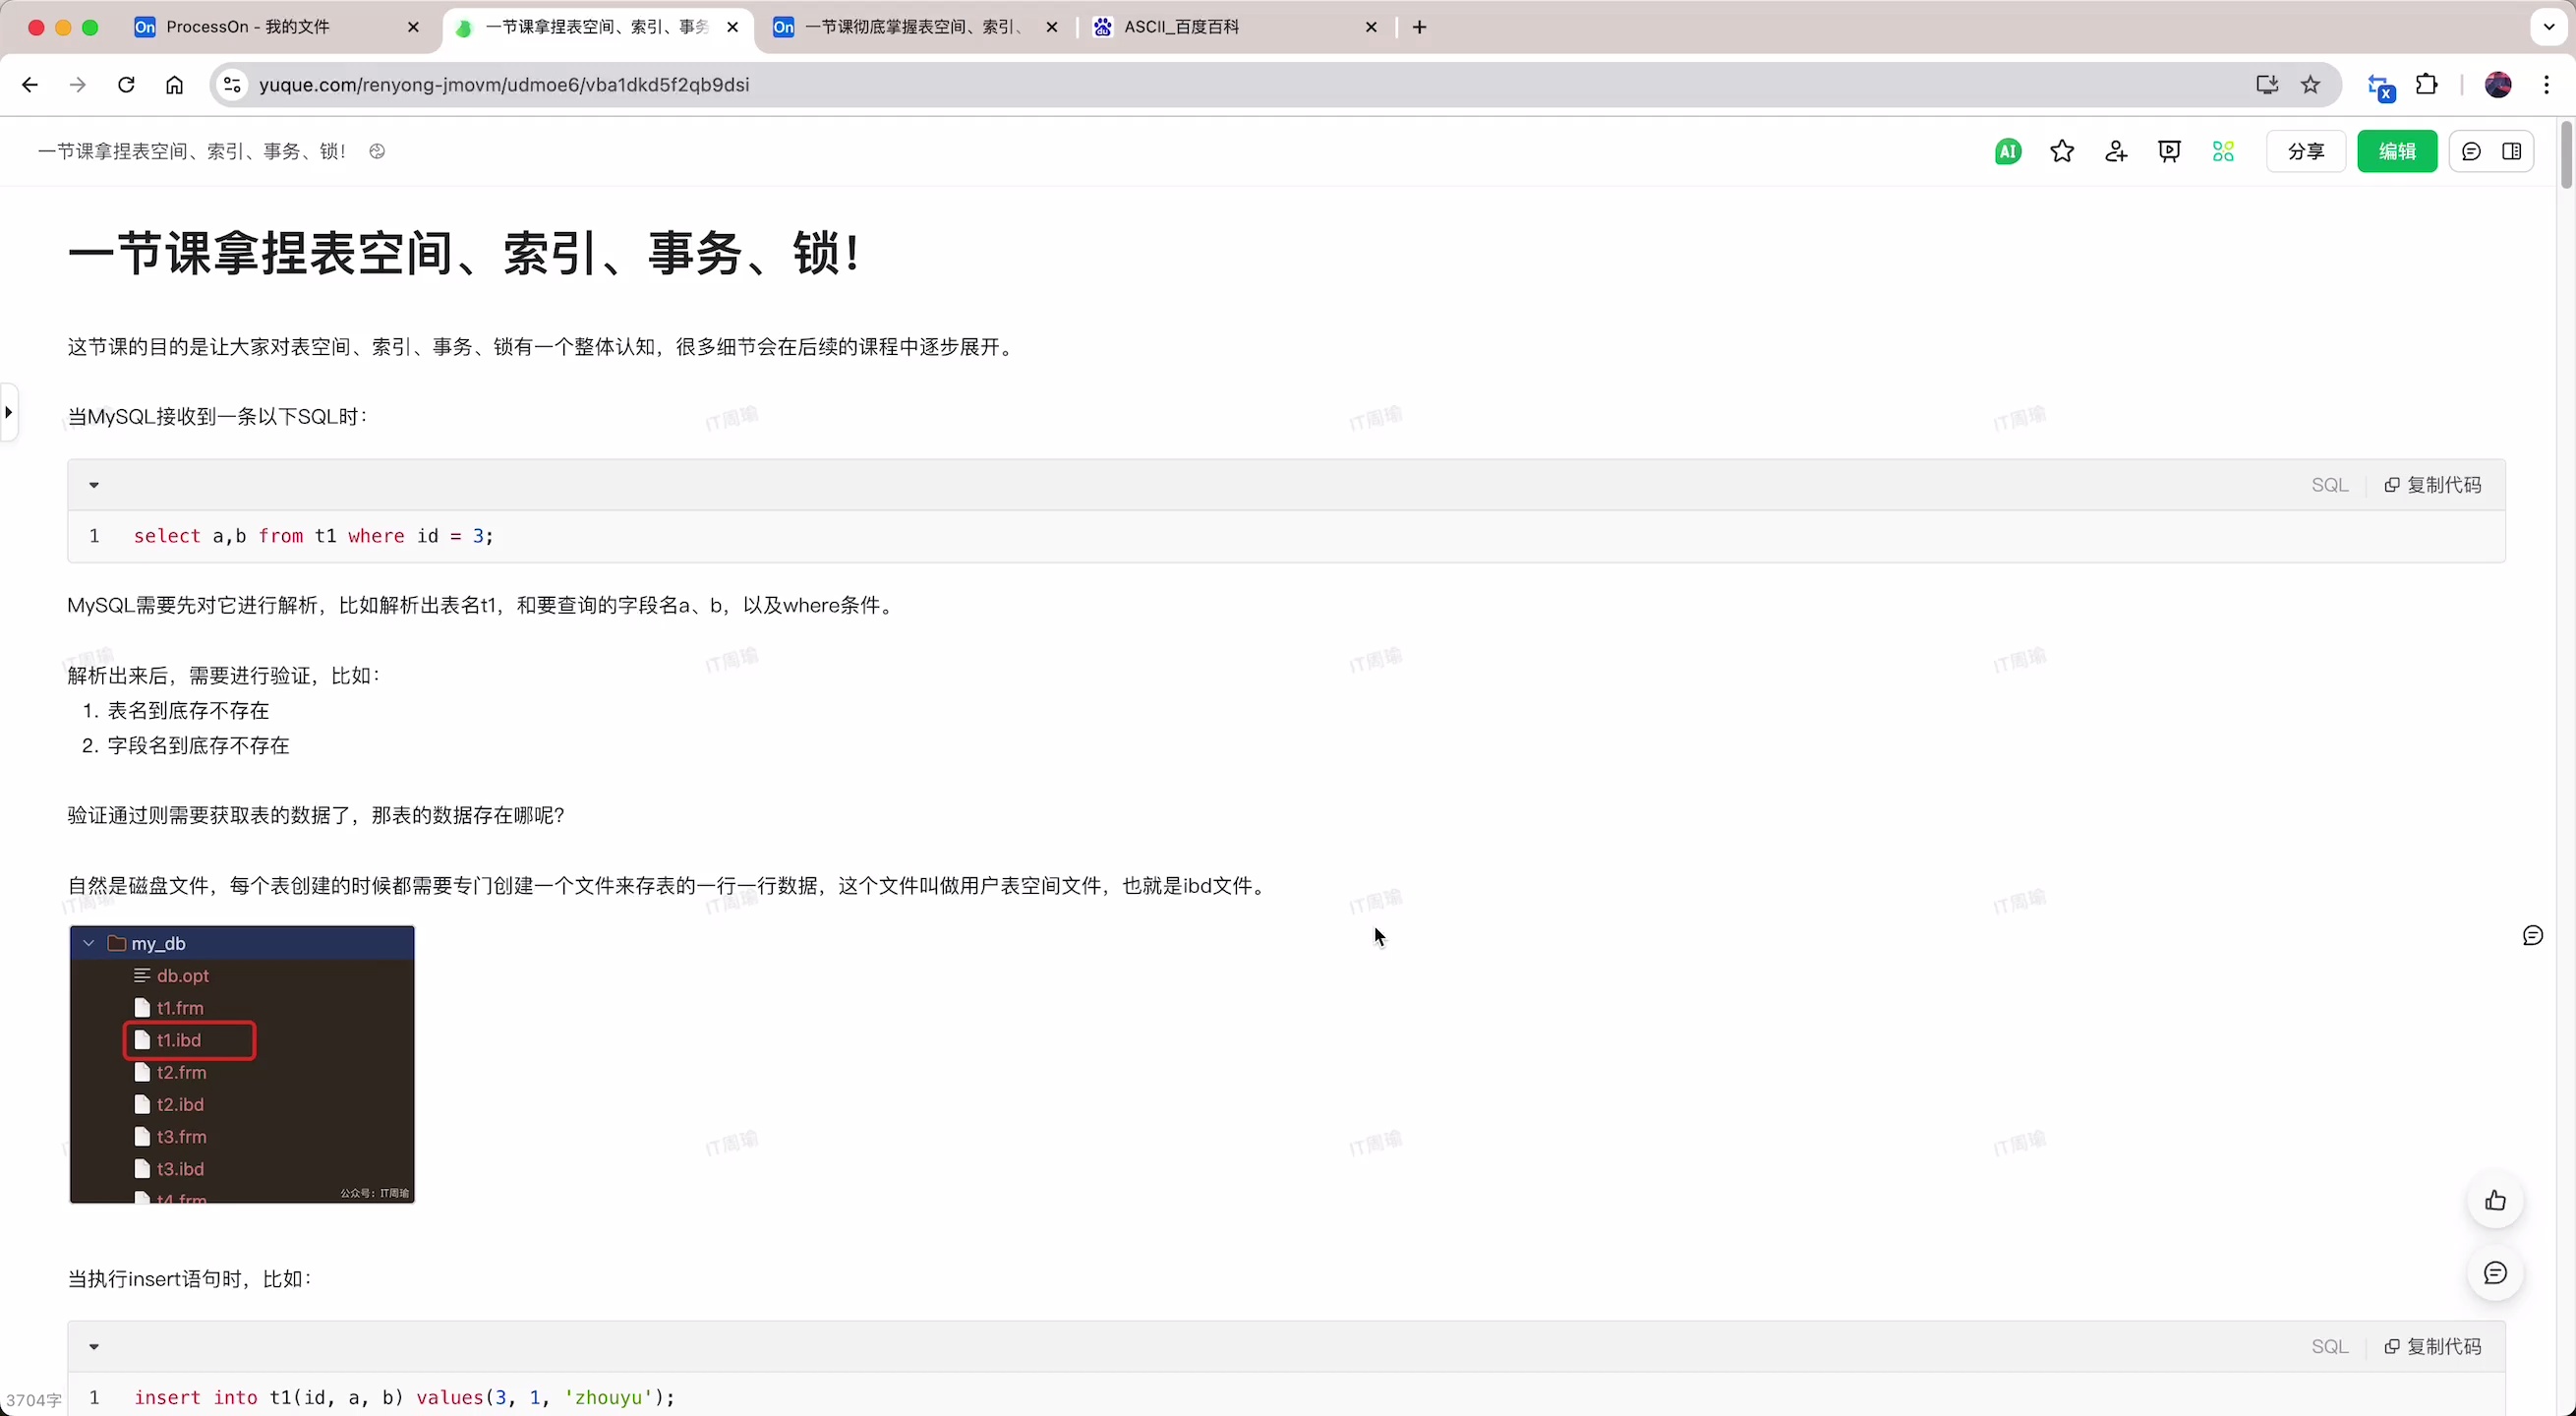Collapse the first SQL code block
2576x1416 pixels.
click(x=93, y=484)
